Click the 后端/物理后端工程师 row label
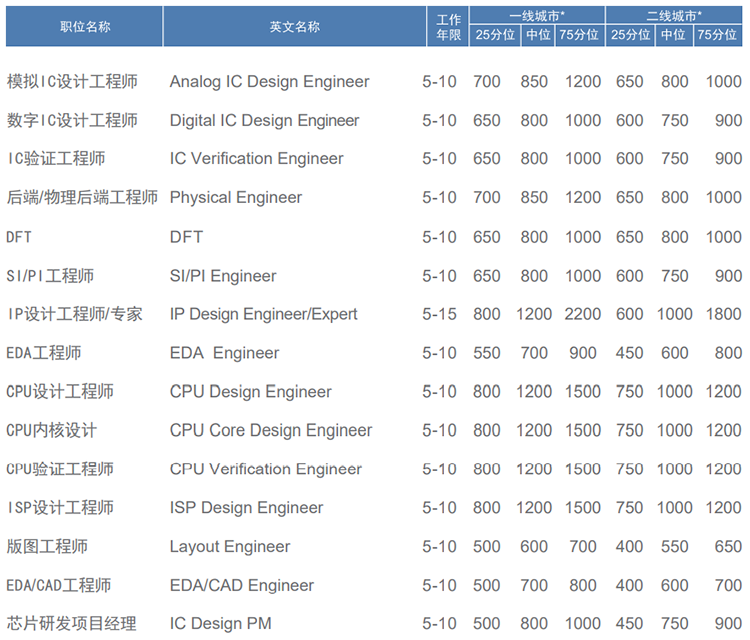This screenshot has height=640, width=750. pos(82,198)
